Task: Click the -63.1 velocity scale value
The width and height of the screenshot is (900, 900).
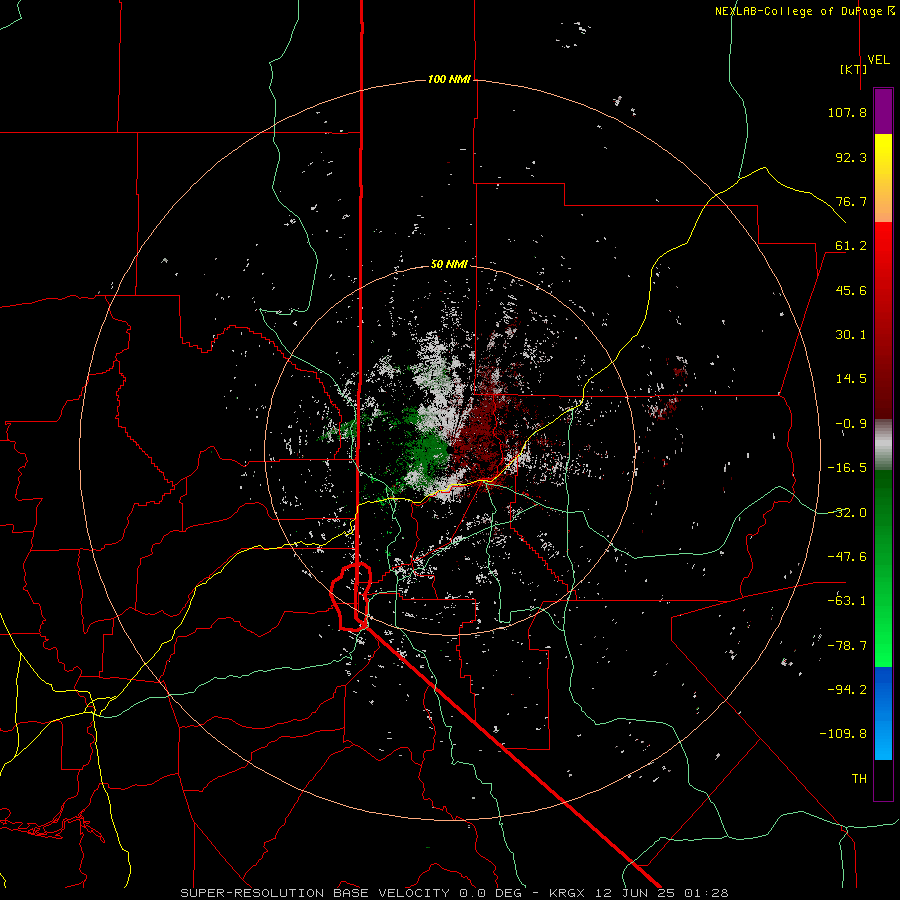Action: coord(847,601)
